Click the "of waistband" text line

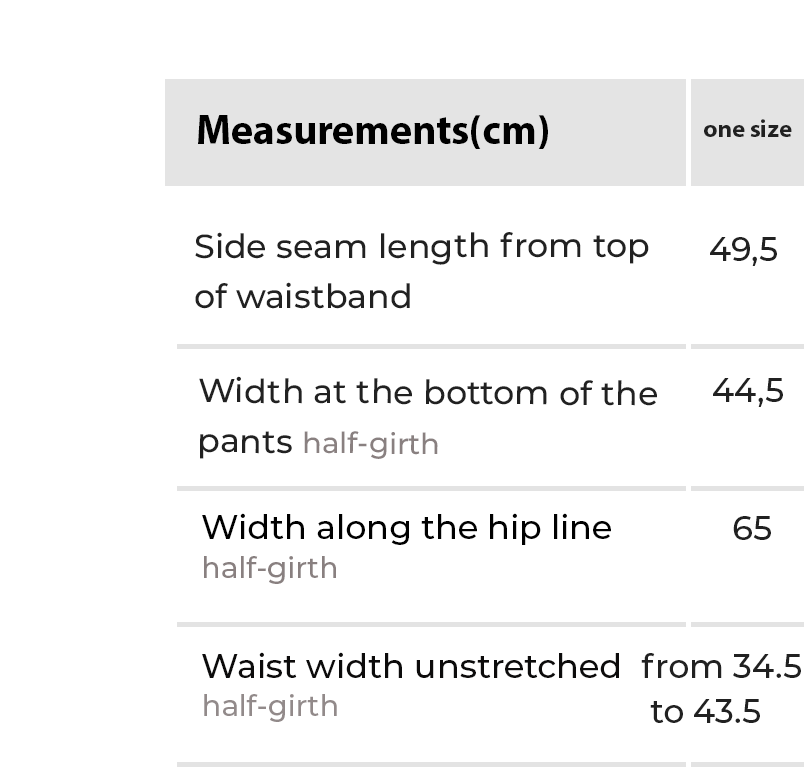coord(303,297)
